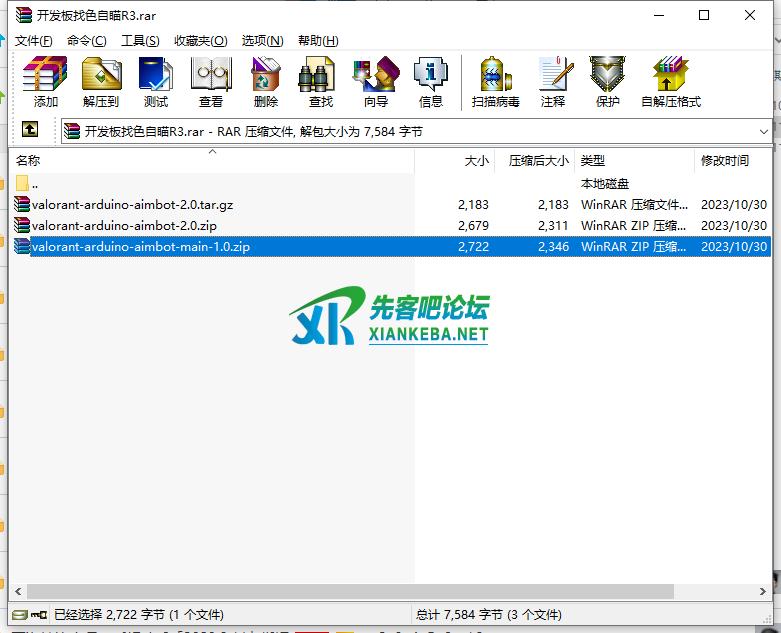Click scroll left arrow of horizontal scrollbar
781x633 pixels.
[x=18, y=592]
